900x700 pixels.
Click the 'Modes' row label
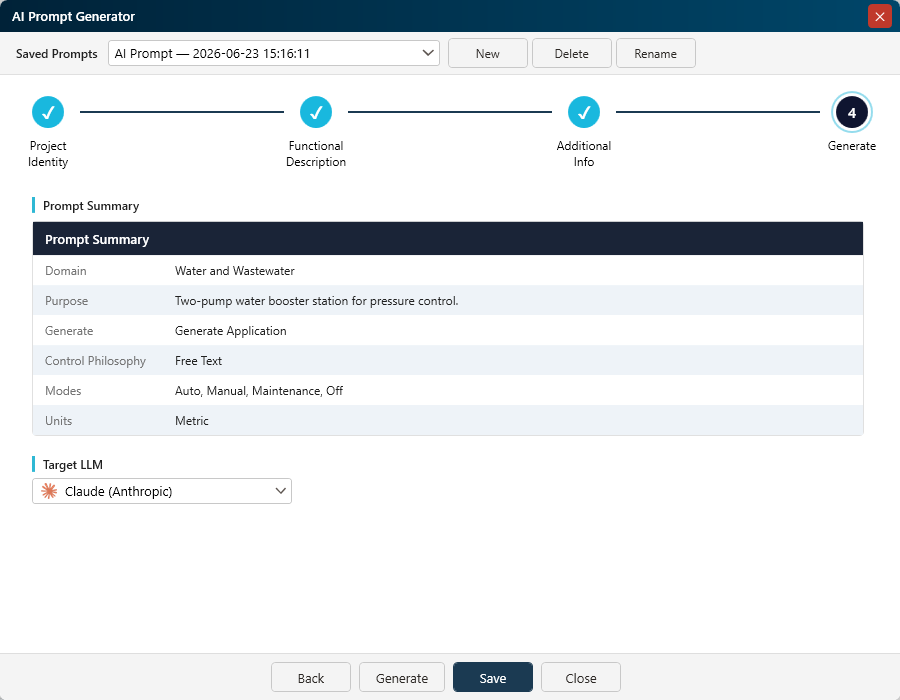63,391
